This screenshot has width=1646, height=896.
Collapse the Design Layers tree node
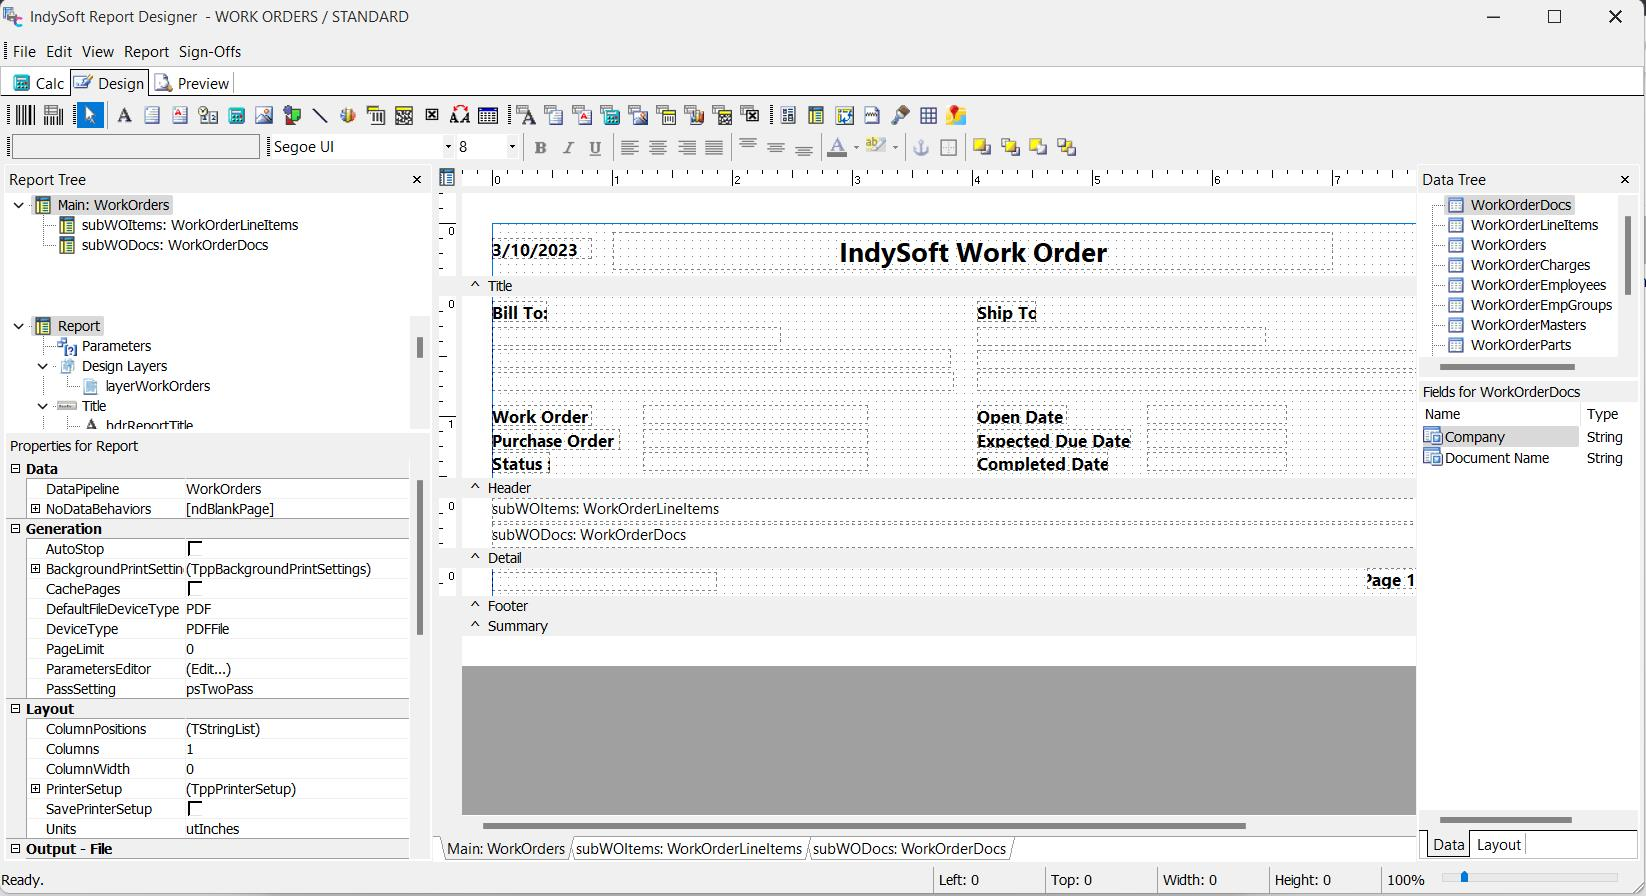pos(43,366)
